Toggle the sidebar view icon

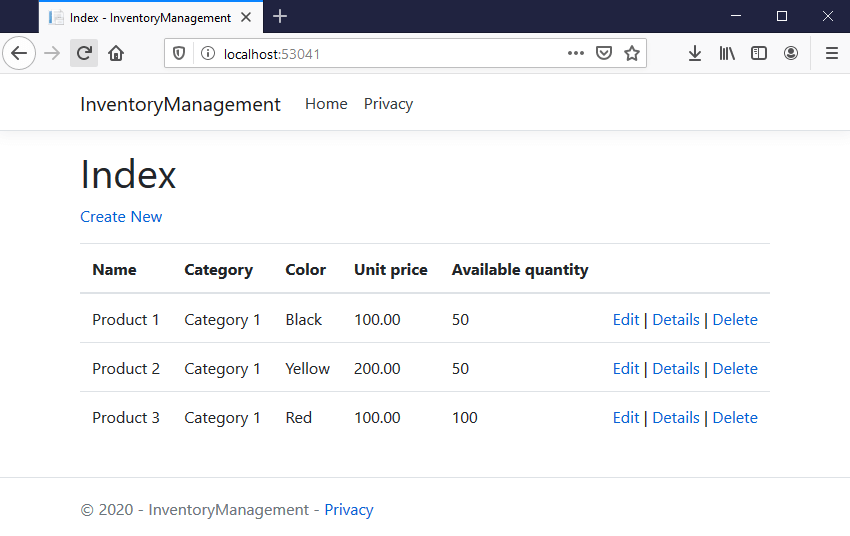pos(759,53)
